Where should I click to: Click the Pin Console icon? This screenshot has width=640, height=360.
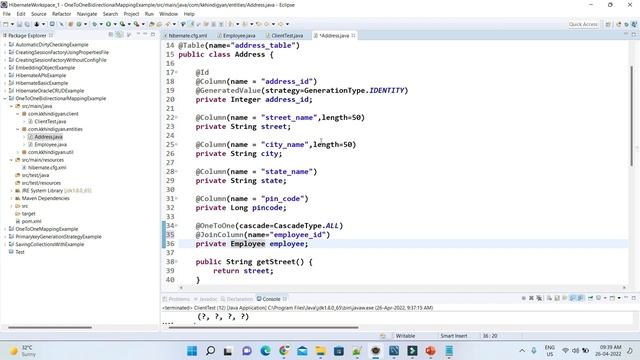click(590, 298)
